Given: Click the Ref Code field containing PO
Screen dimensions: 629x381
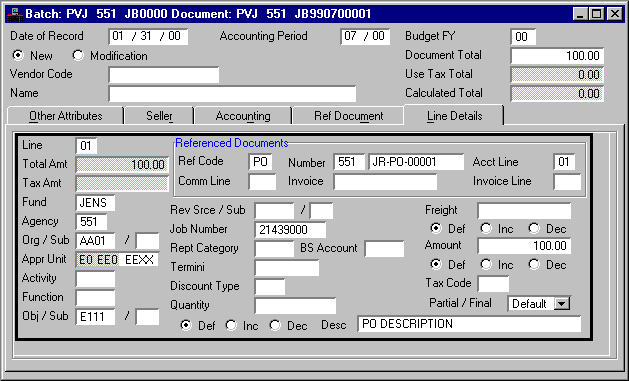Looking at the screenshot, I should pos(260,162).
